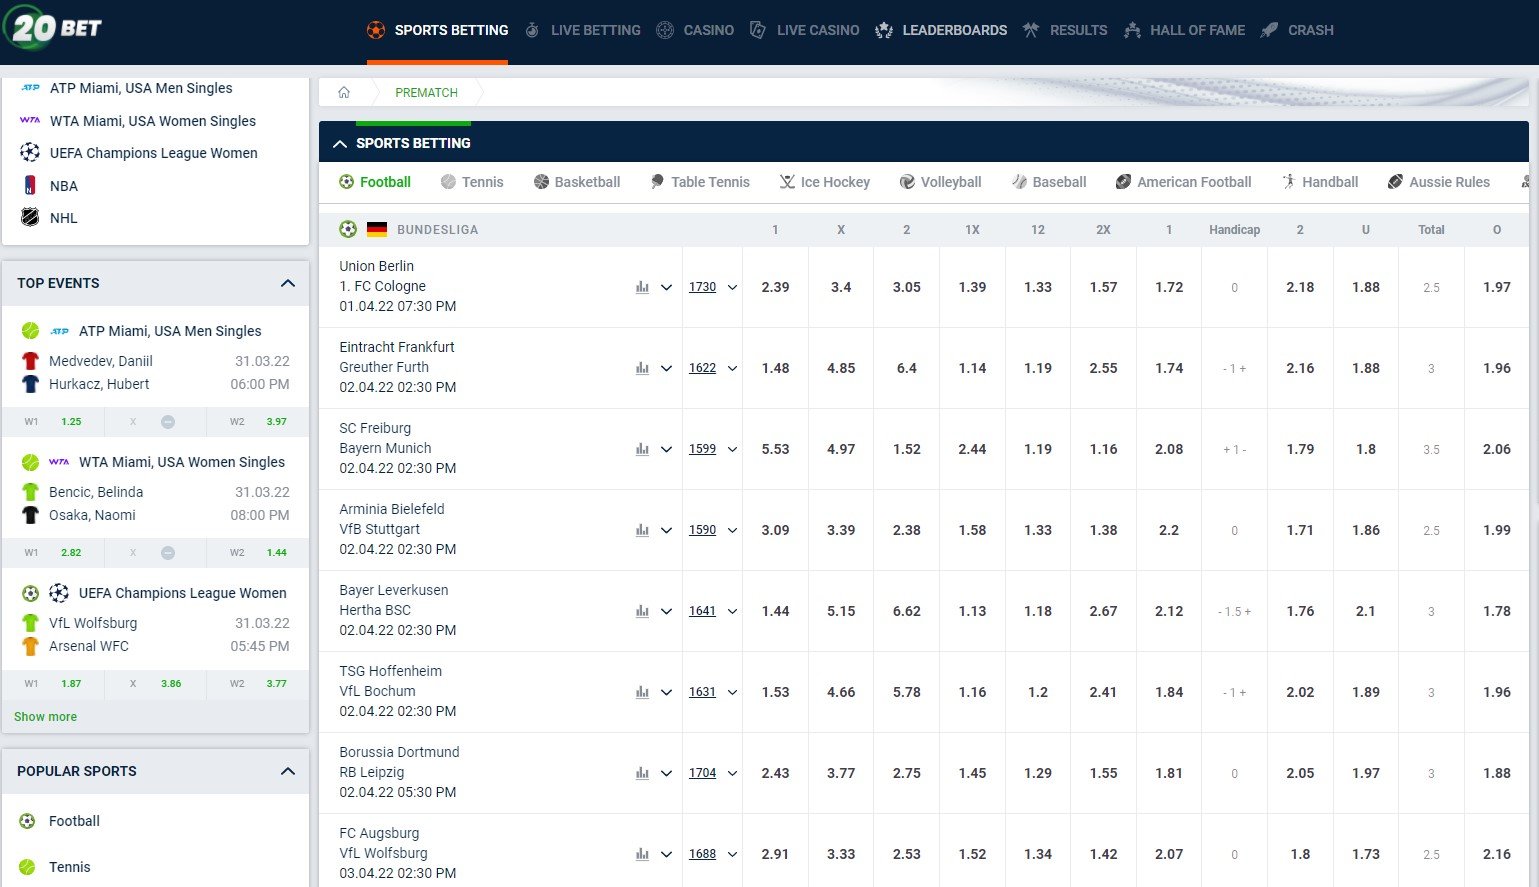Click Show more under Top Events
This screenshot has width=1539, height=887.
point(45,717)
